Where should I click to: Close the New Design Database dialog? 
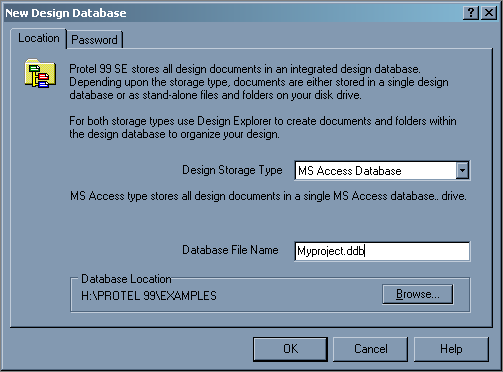pyautogui.click(x=489, y=13)
